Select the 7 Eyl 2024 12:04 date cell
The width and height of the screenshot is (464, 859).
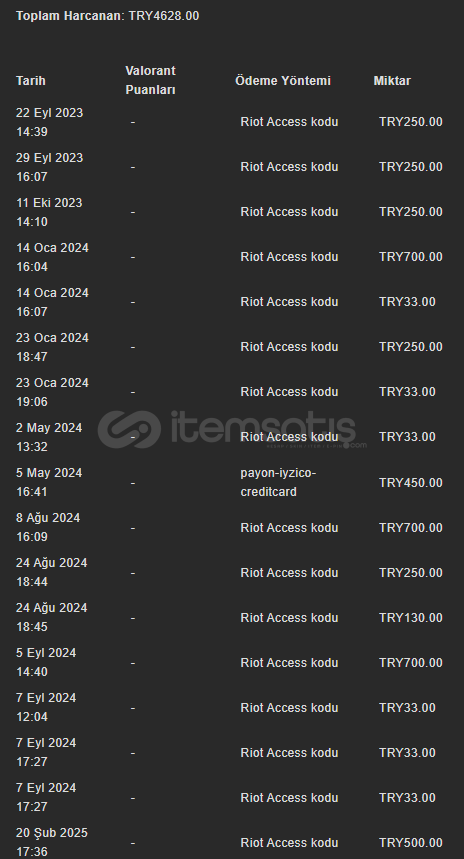pyautogui.click(x=46, y=707)
